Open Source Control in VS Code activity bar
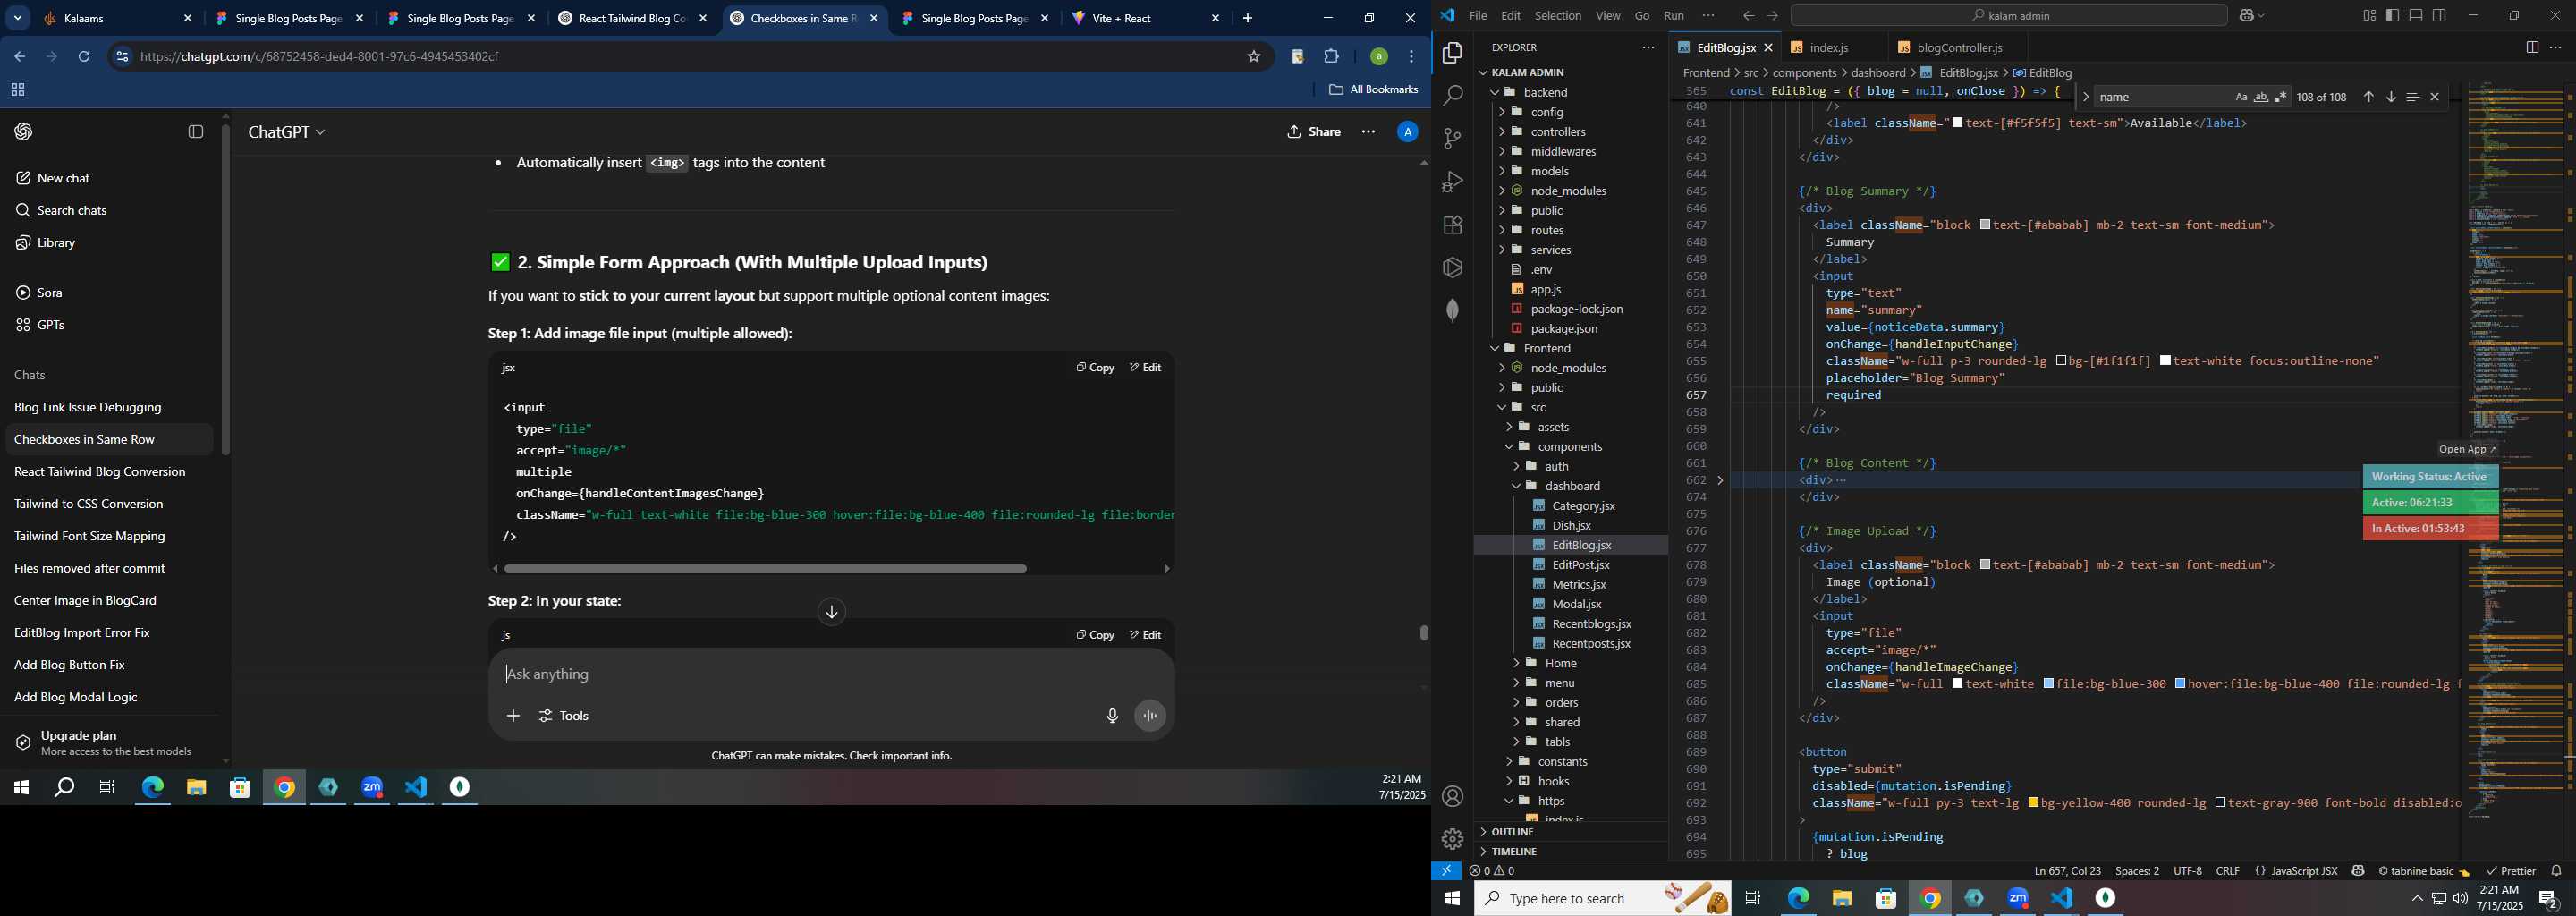This screenshot has width=2576, height=916. pyautogui.click(x=1452, y=139)
